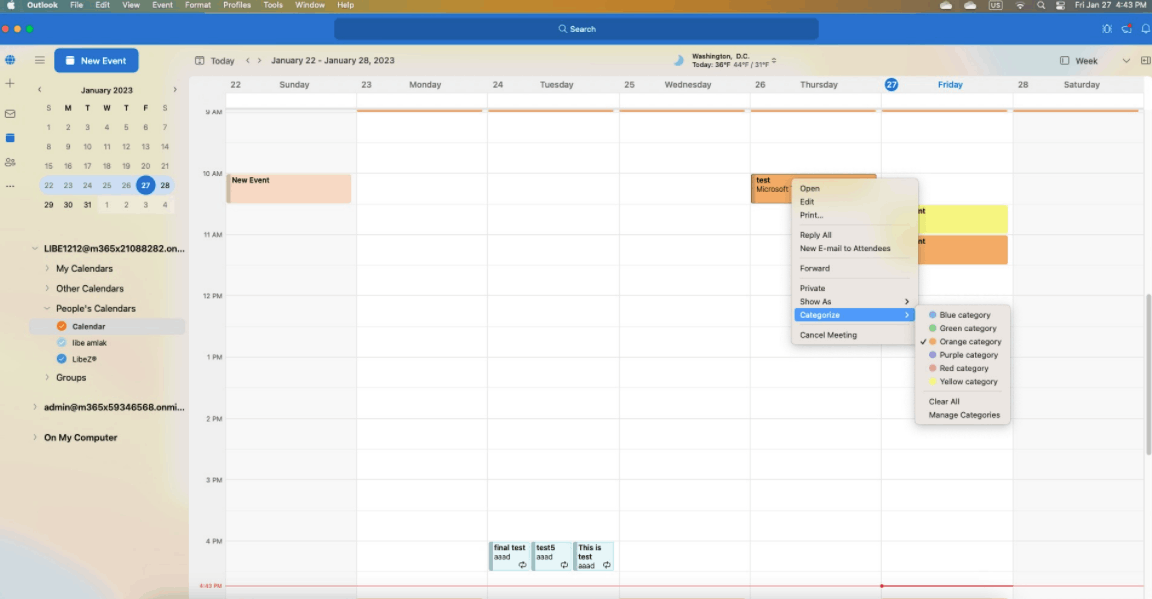Screen dimensions: 1152x599
Task: Open the Profiles menu in menu bar
Action: 237,5
